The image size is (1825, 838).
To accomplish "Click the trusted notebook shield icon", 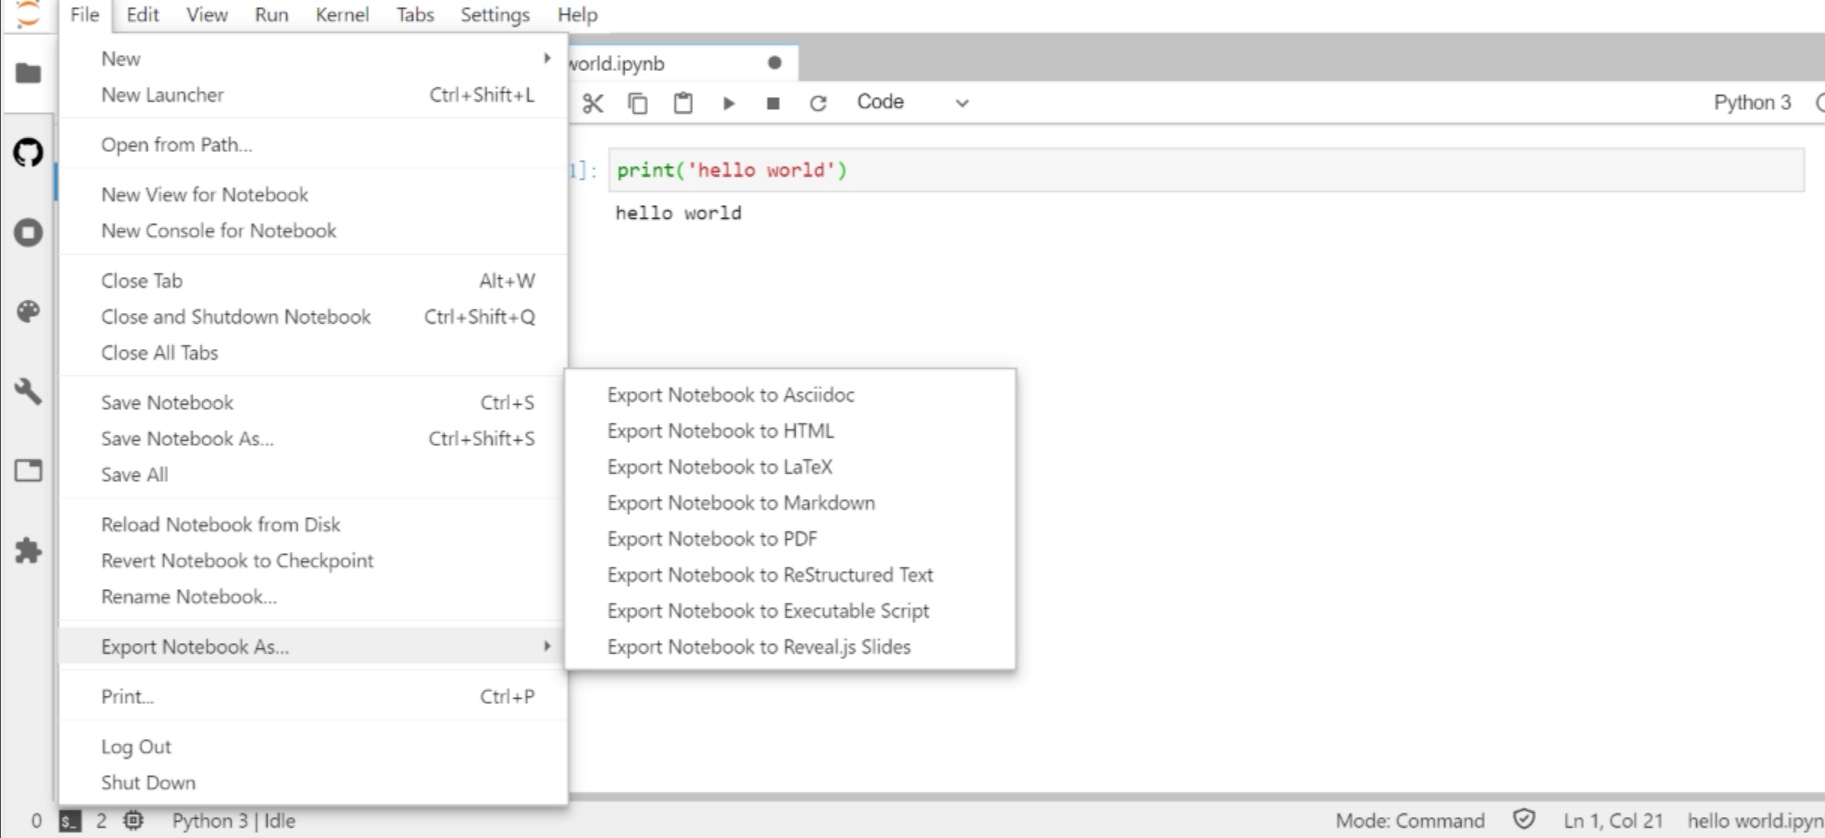I will click(1524, 820).
